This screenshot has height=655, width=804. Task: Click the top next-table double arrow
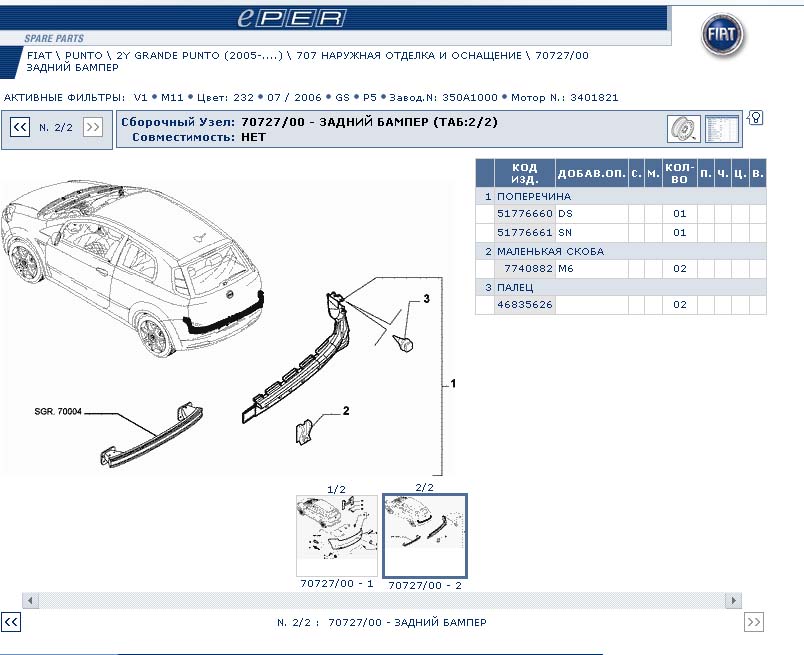[x=92, y=127]
